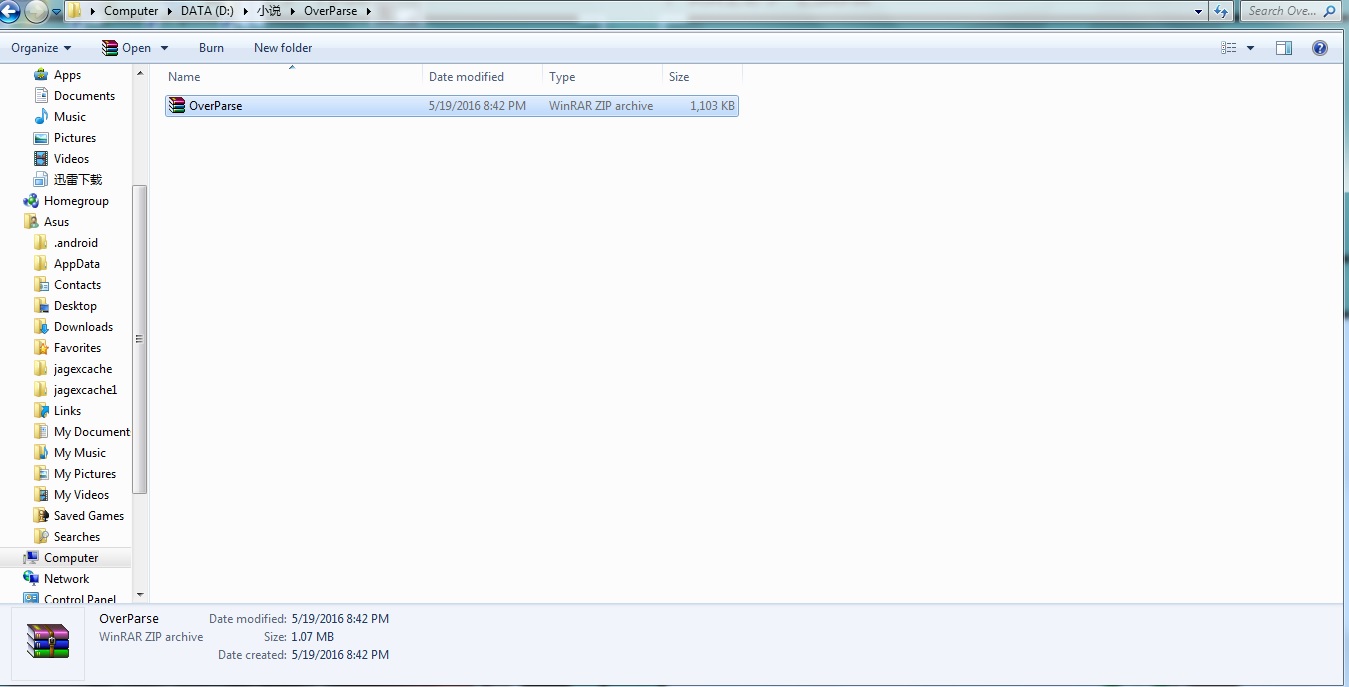Screen dimensions: 1349x687
Task: Sort files by Date modified column
Action: tap(466, 77)
